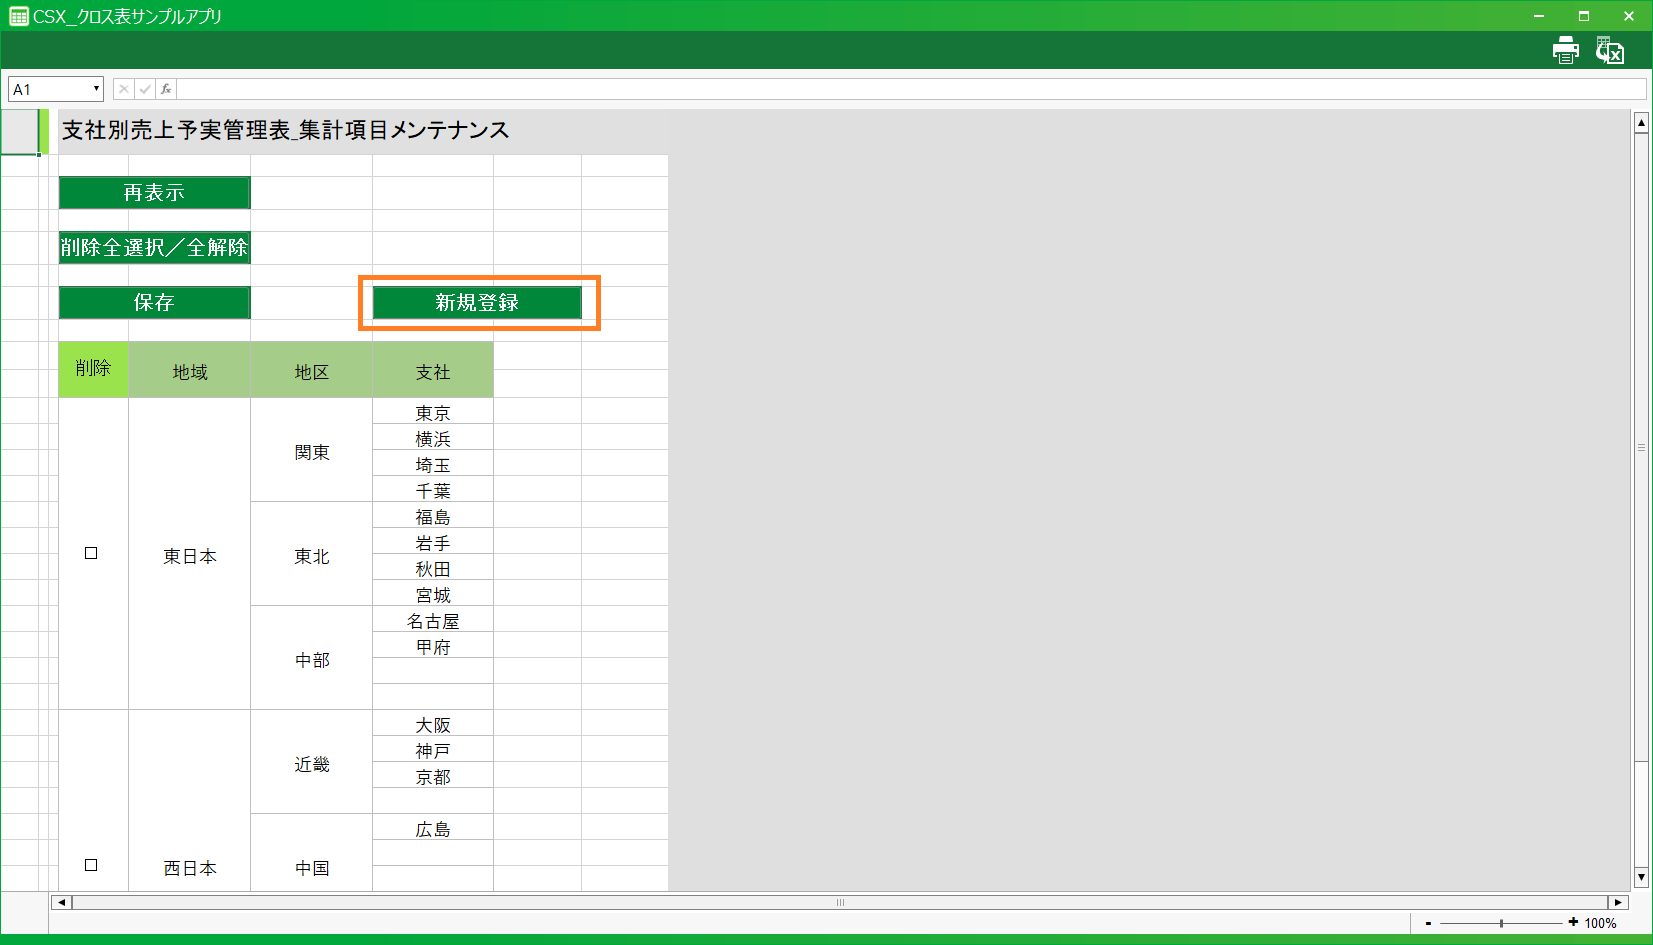Click the horizontal scrollbar right arrow
The height and width of the screenshot is (945, 1653).
tap(1618, 902)
